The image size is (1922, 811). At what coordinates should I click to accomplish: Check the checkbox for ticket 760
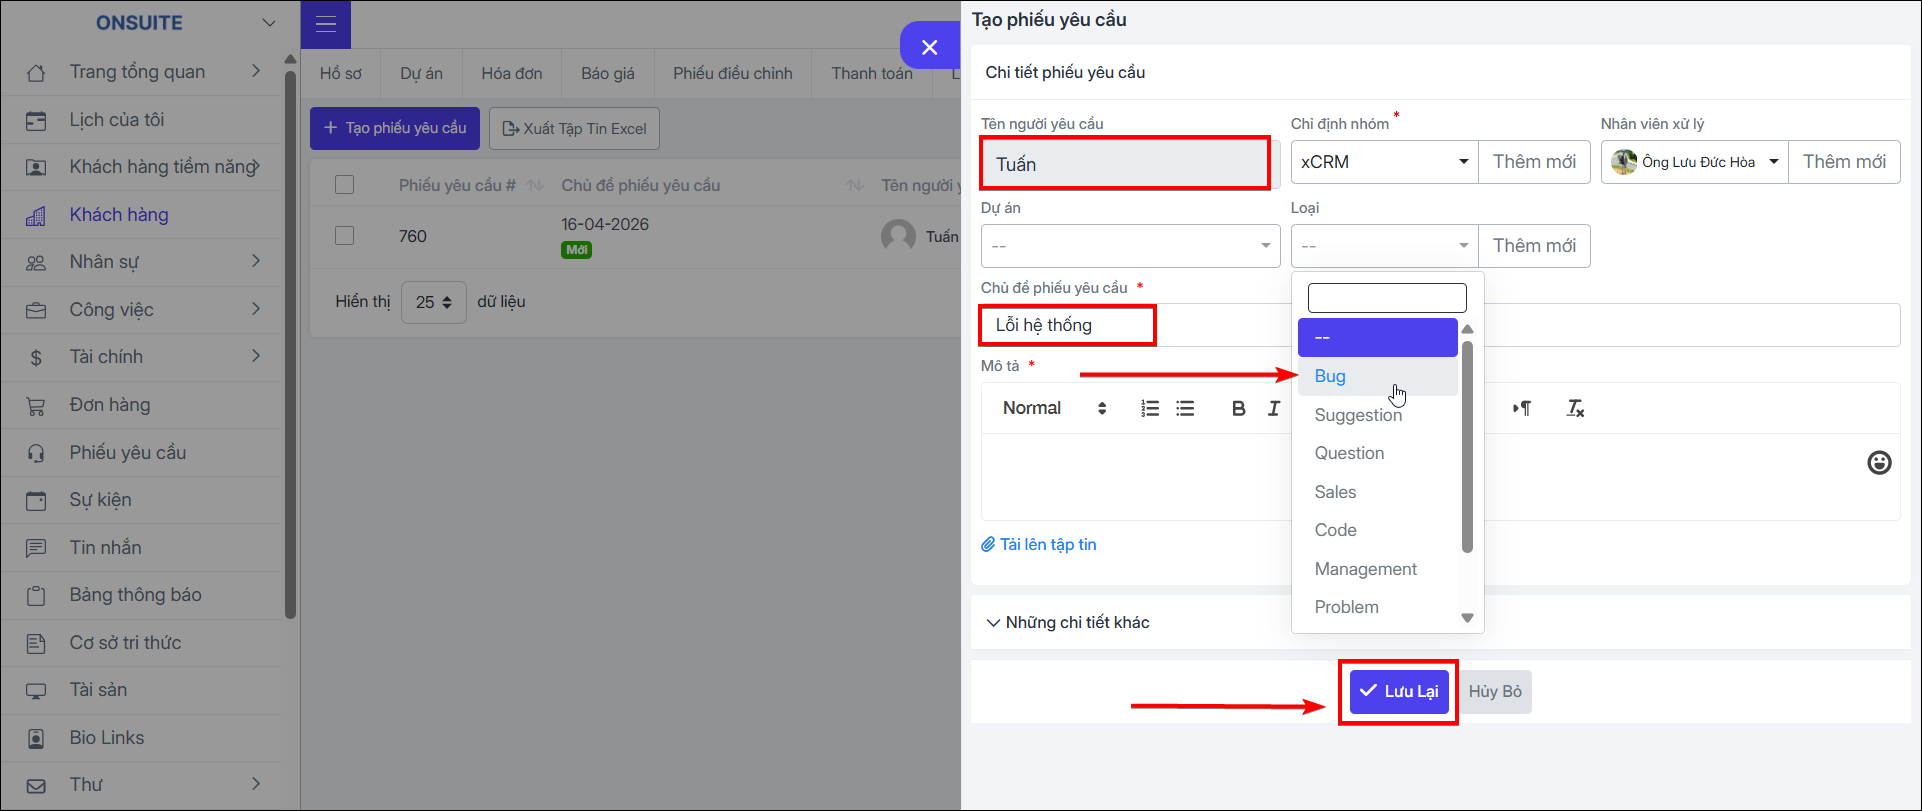point(344,236)
